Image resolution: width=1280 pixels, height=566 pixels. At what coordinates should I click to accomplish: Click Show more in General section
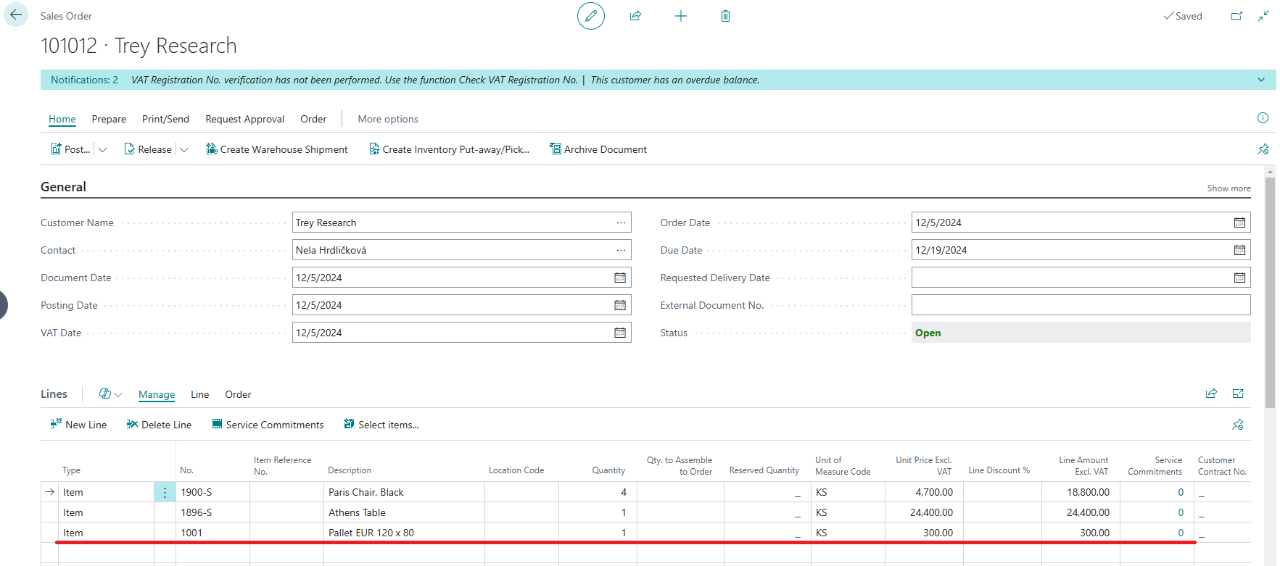click(1228, 188)
